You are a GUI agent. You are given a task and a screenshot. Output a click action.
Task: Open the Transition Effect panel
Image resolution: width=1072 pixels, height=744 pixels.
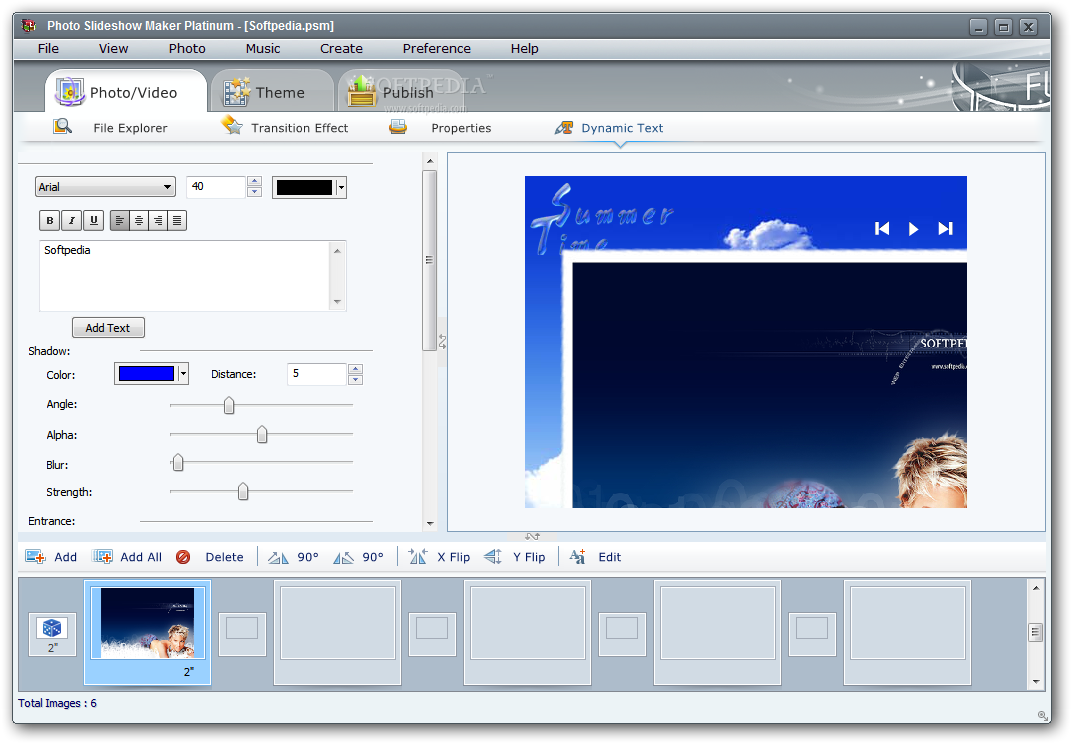point(299,128)
